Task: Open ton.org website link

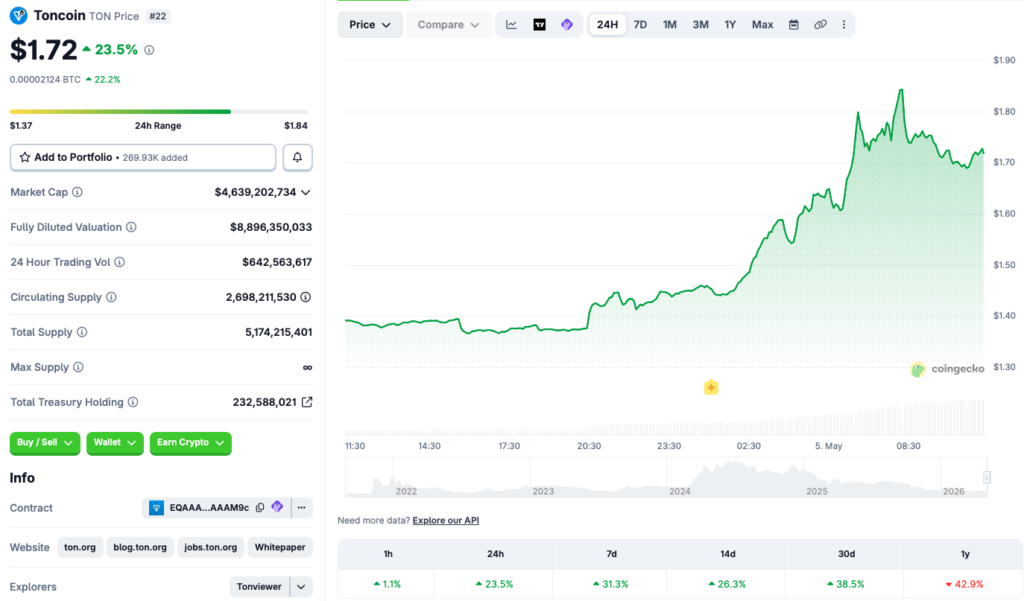Action: click(80, 547)
